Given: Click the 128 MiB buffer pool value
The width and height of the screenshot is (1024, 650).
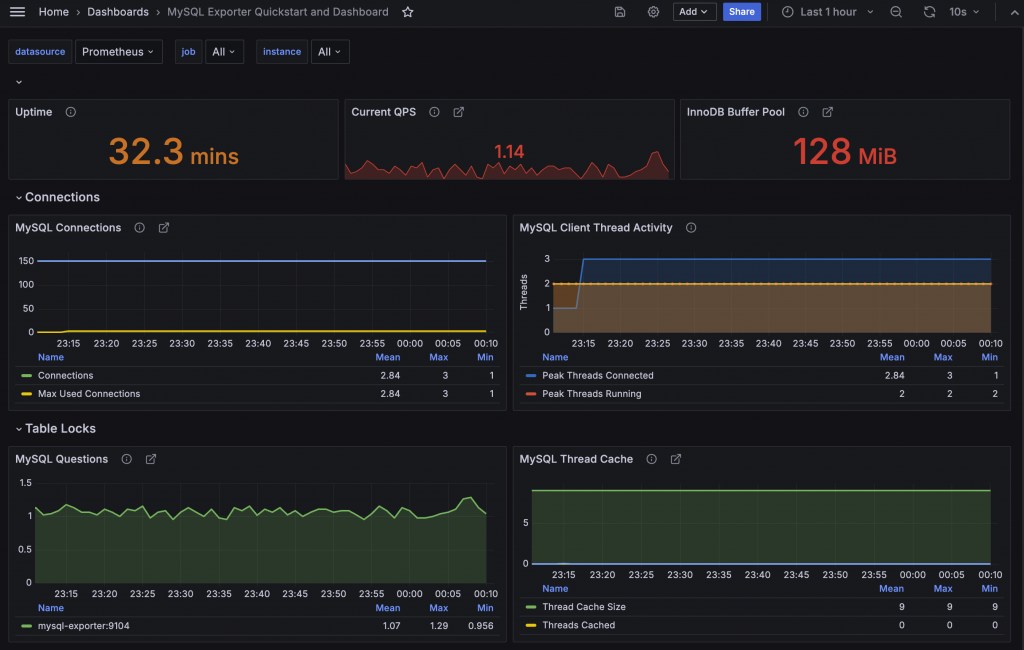Looking at the screenshot, I should click(x=844, y=152).
